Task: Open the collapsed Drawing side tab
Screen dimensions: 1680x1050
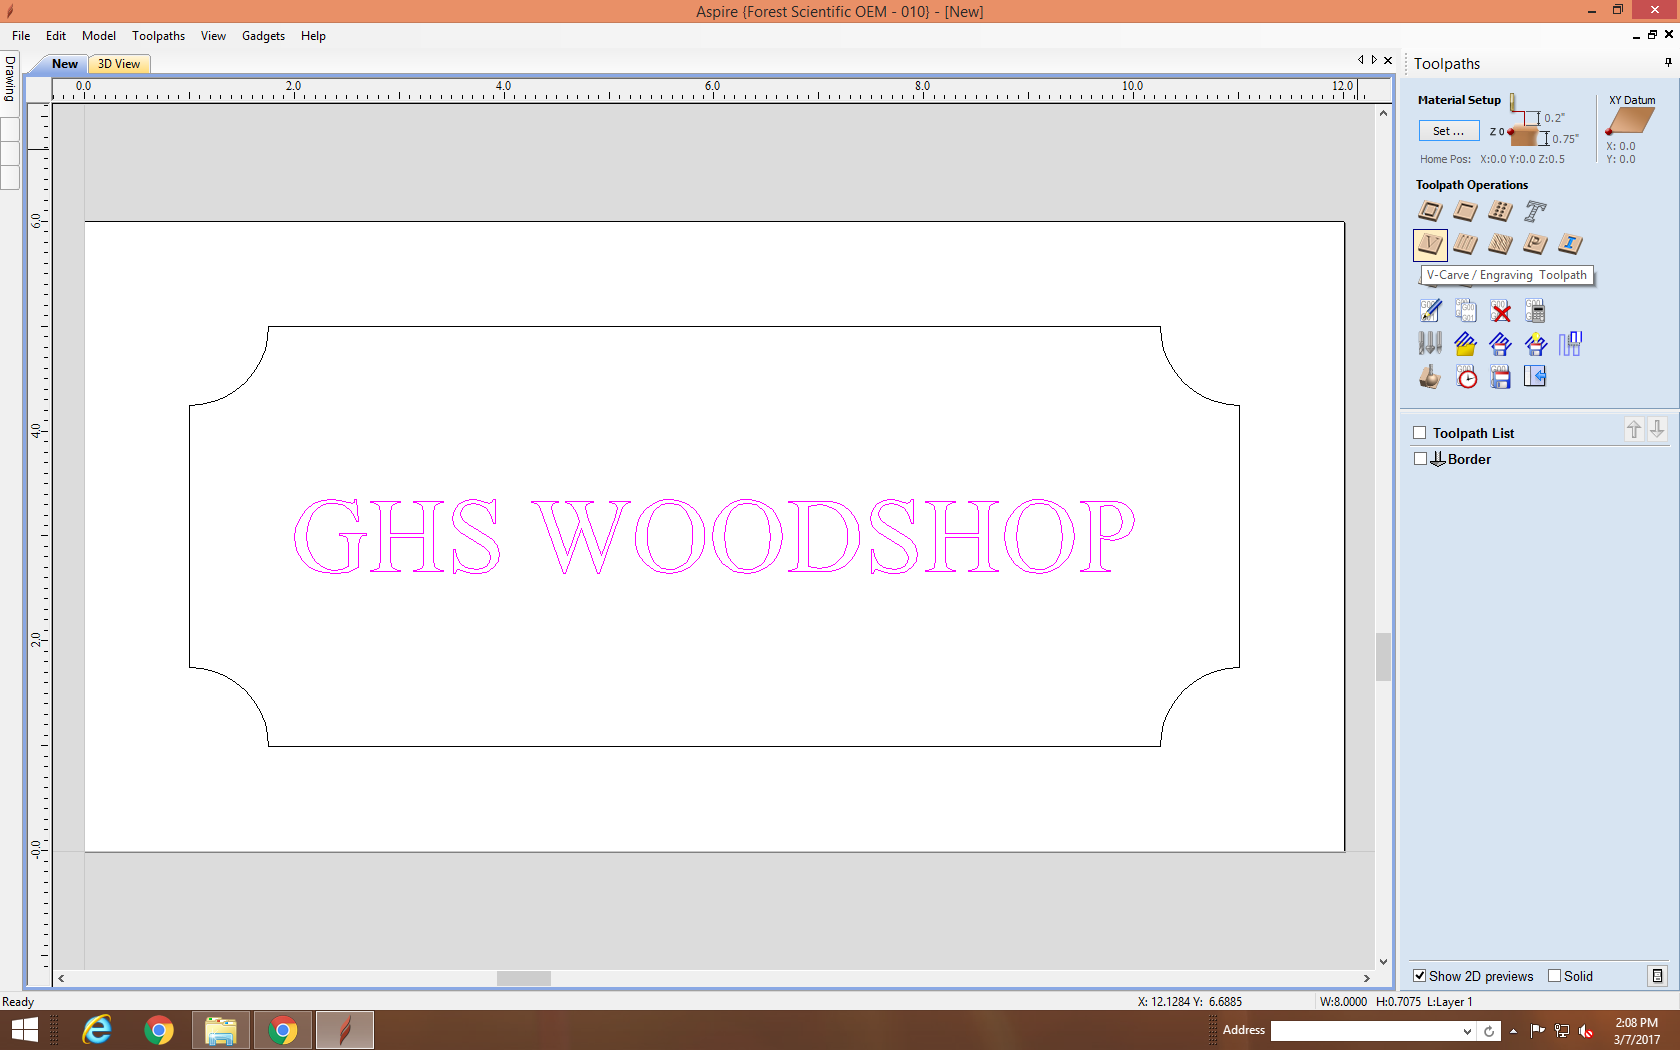Action: tap(10, 78)
